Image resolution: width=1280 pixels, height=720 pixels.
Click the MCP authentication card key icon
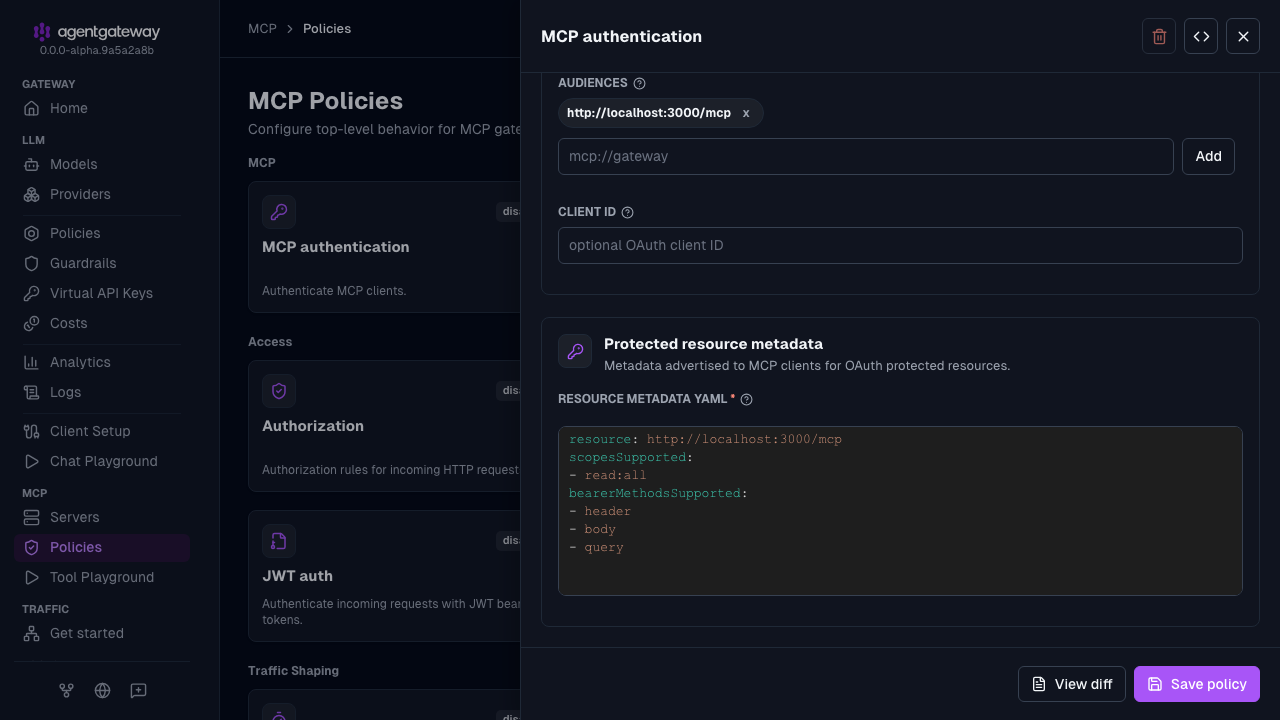[279, 212]
